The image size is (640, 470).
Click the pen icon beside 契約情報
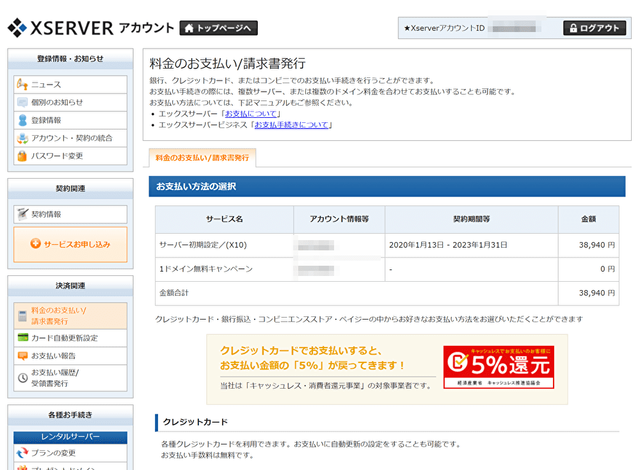pos(22,214)
